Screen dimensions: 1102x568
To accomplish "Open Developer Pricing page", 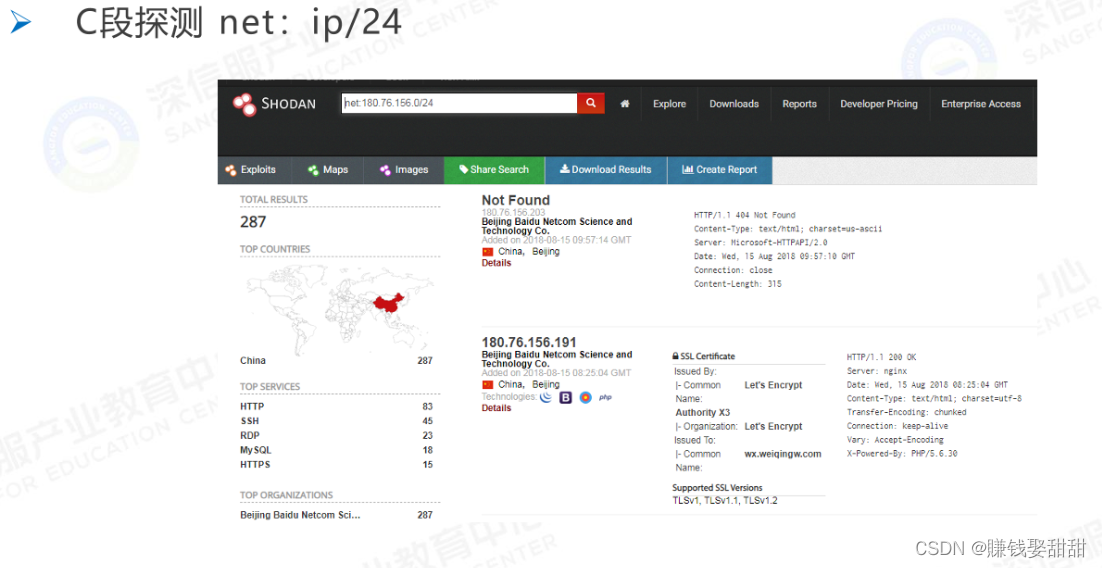I will 879,104.
